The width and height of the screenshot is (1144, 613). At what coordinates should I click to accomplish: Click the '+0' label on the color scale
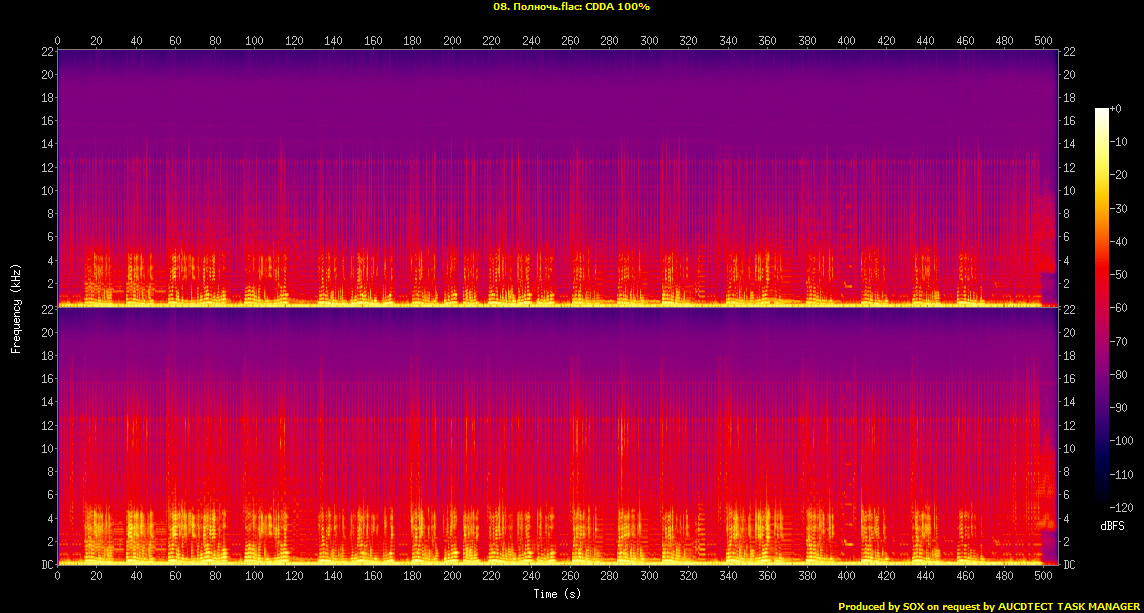pyautogui.click(x=1116, y=109)
